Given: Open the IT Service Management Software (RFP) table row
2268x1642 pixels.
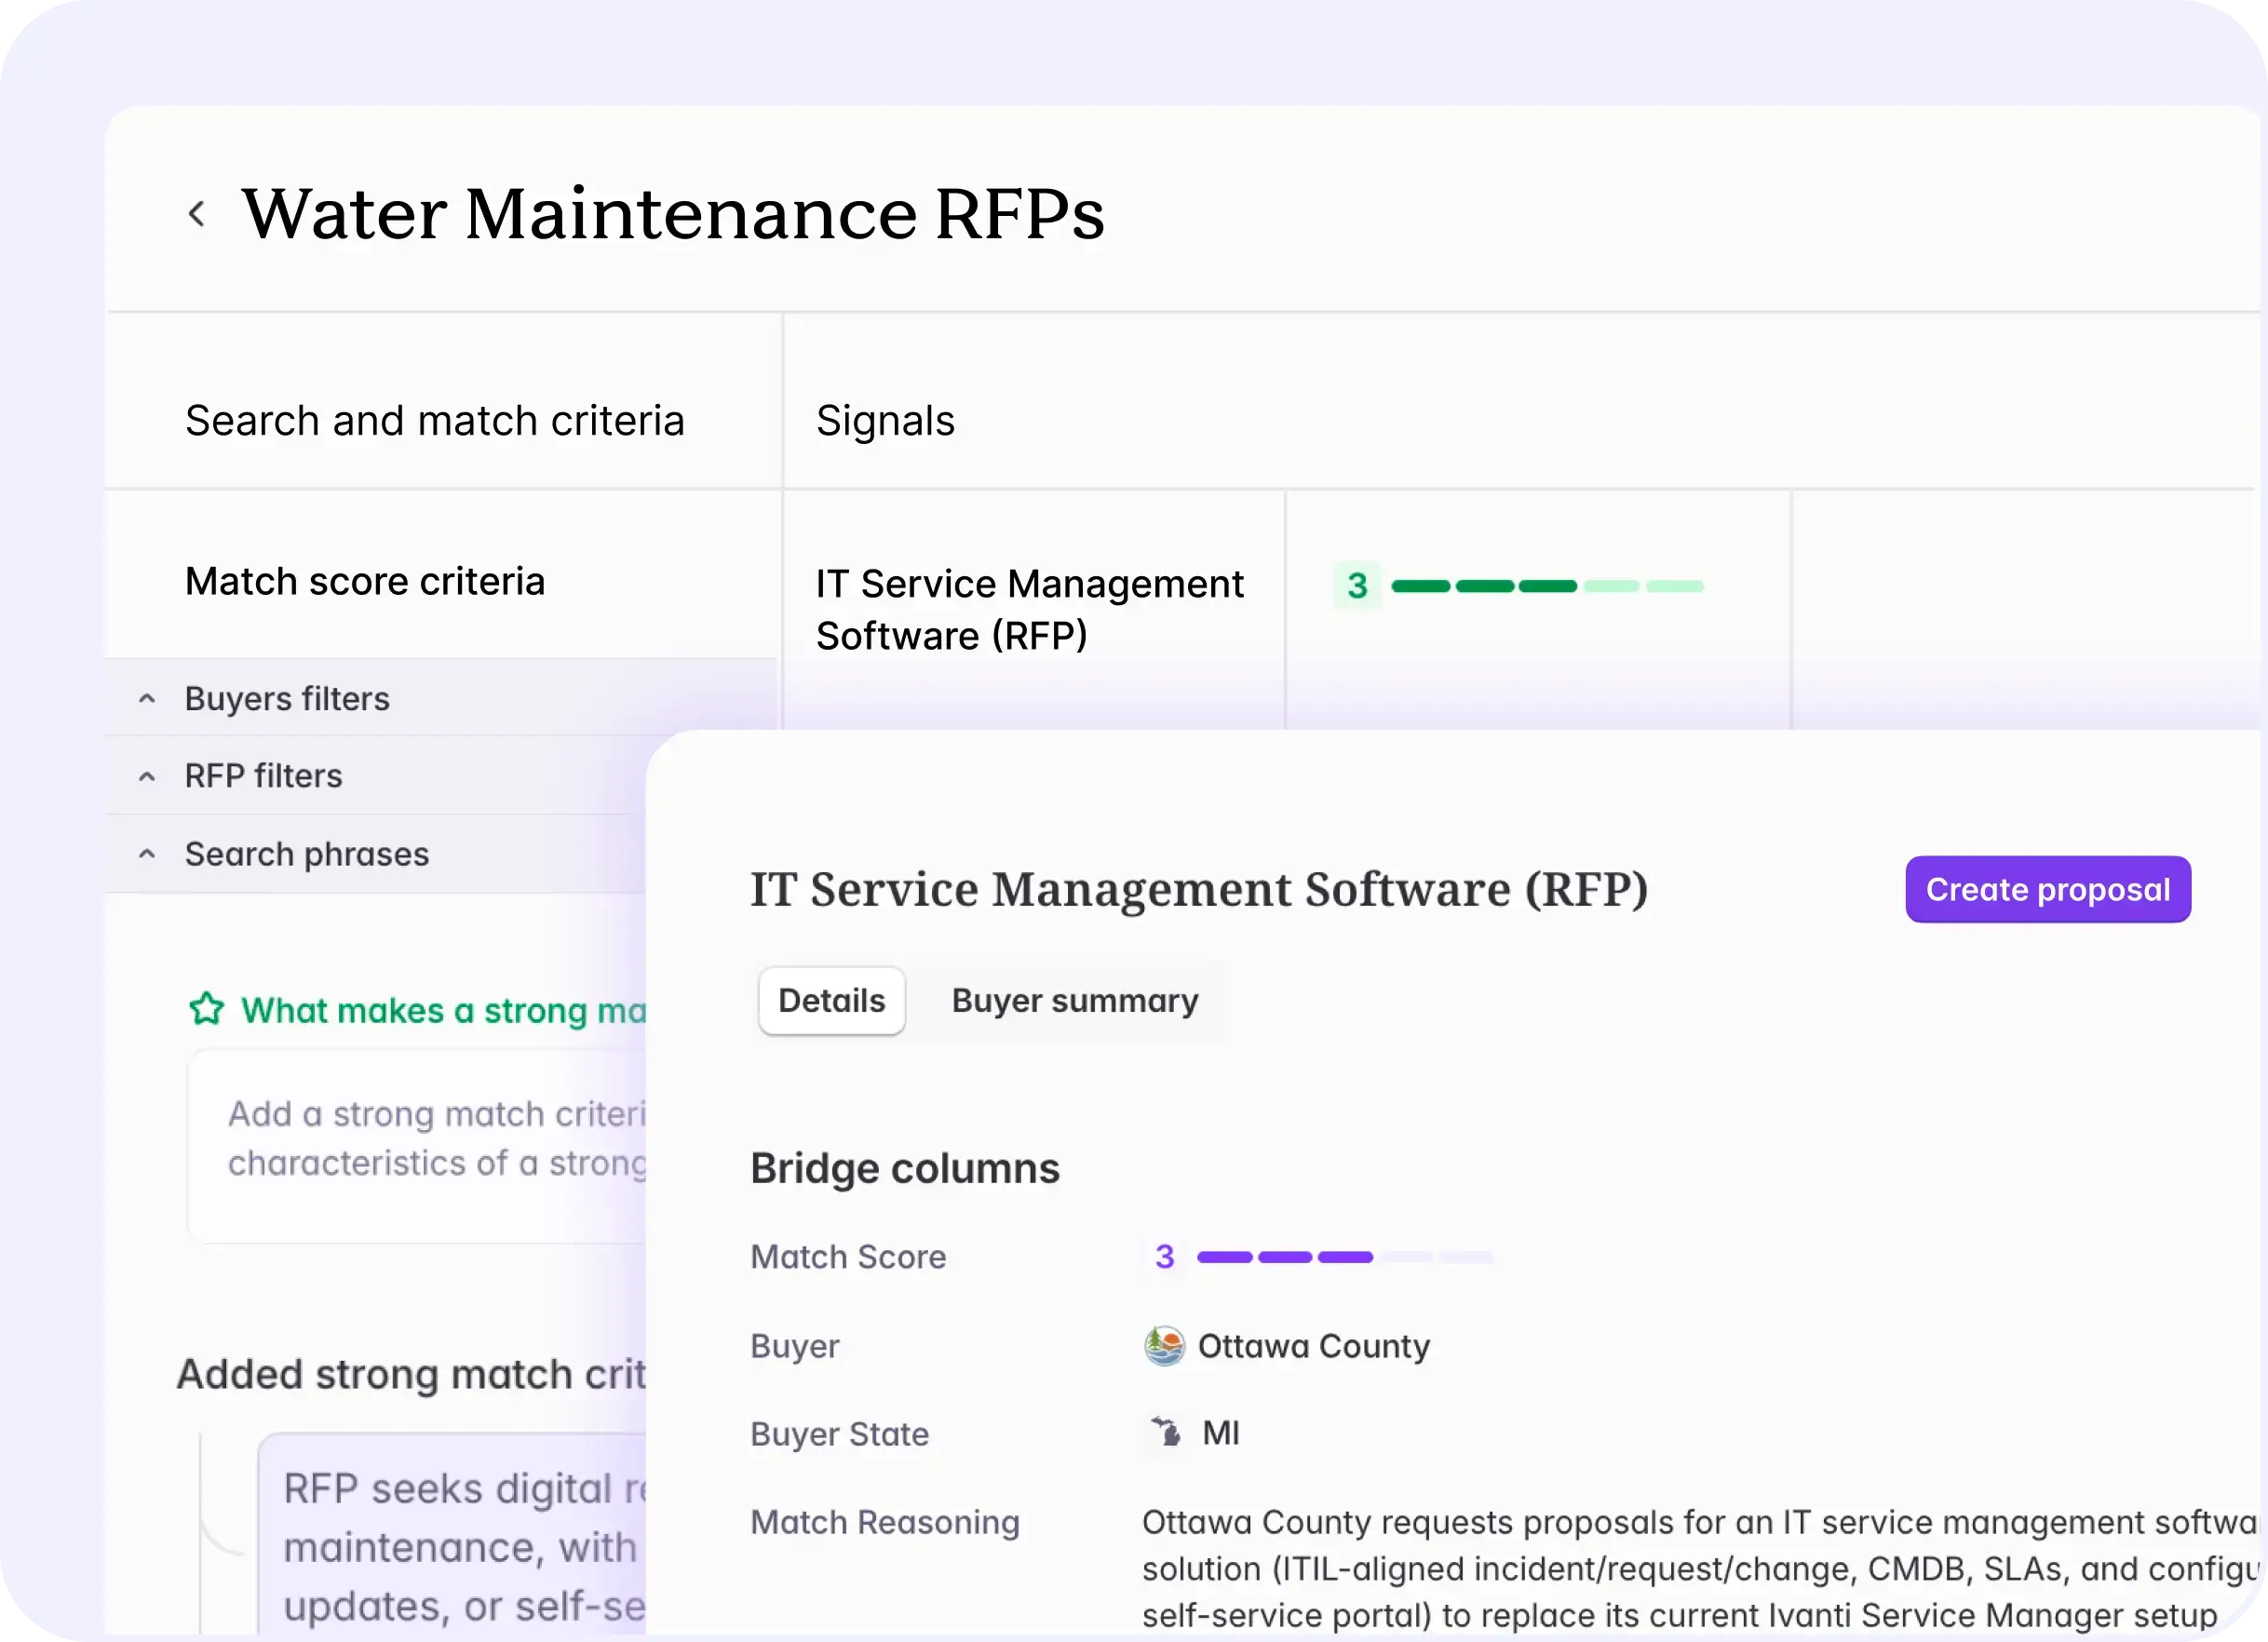Looking at the screenshot, I should (1030, 609).
